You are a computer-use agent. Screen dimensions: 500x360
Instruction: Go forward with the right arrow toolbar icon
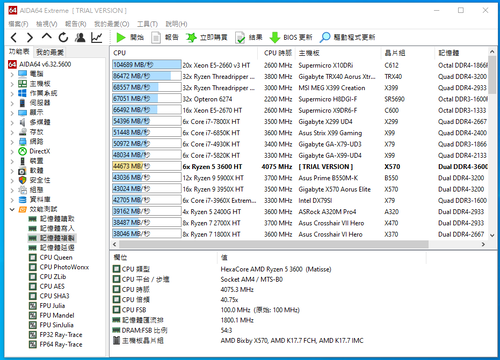pyautogui.click(x=30, y=37)
